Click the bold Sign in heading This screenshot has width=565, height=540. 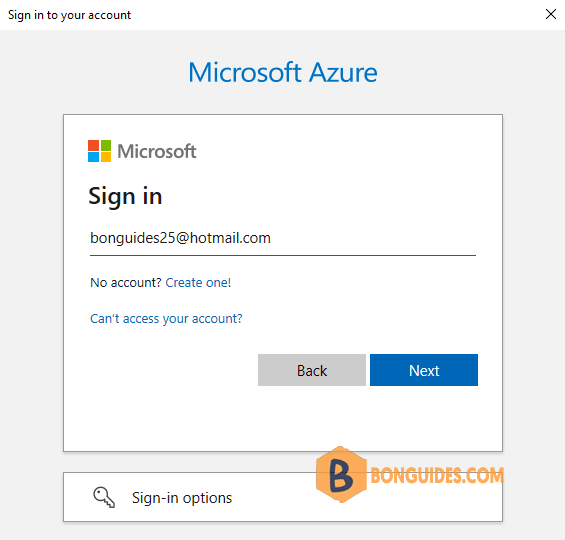[125, 197]
